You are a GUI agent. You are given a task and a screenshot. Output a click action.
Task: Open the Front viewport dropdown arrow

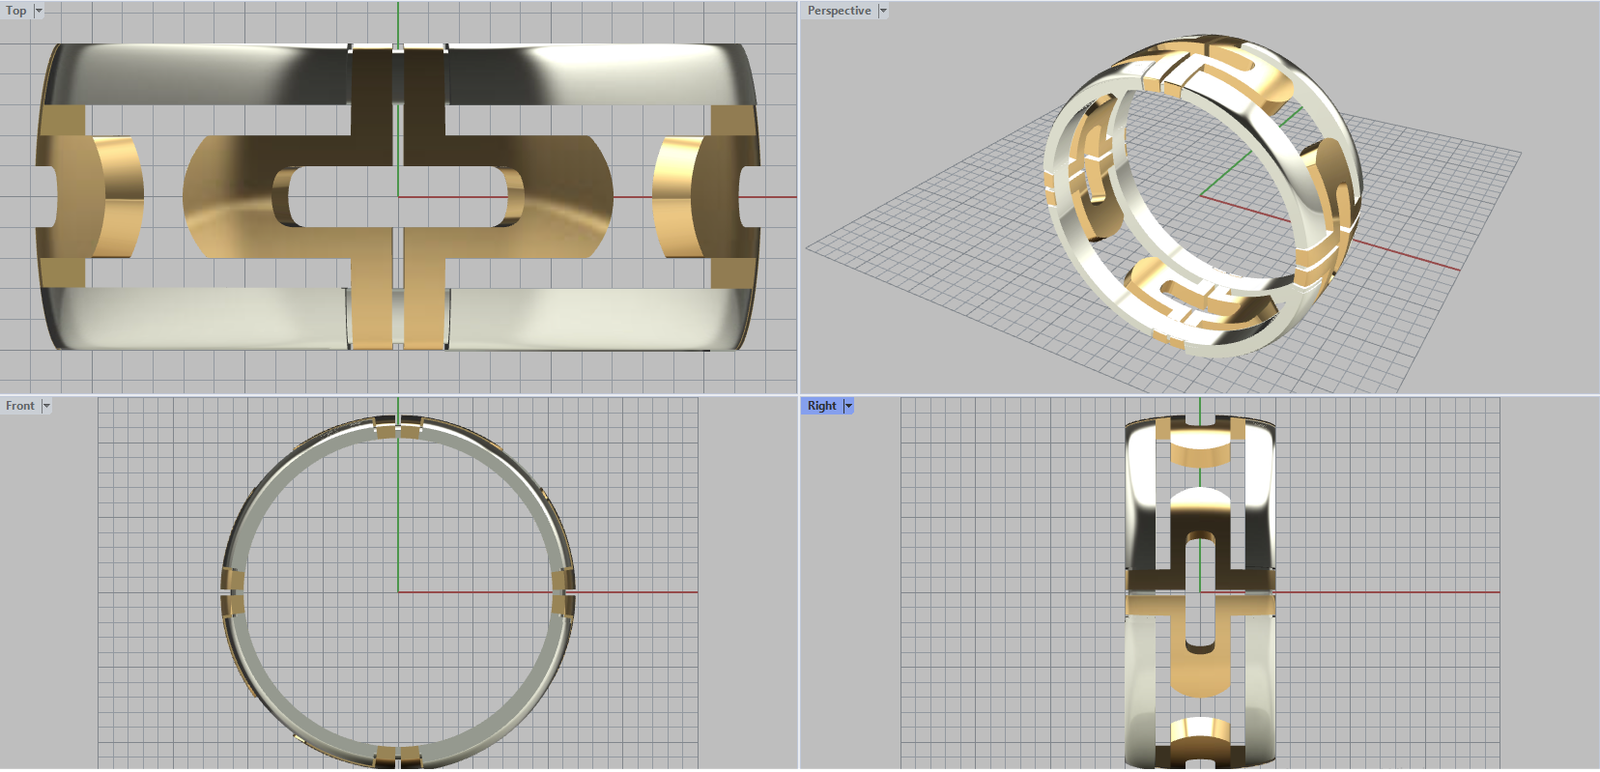pyautogui.click(x=46, y=406)
